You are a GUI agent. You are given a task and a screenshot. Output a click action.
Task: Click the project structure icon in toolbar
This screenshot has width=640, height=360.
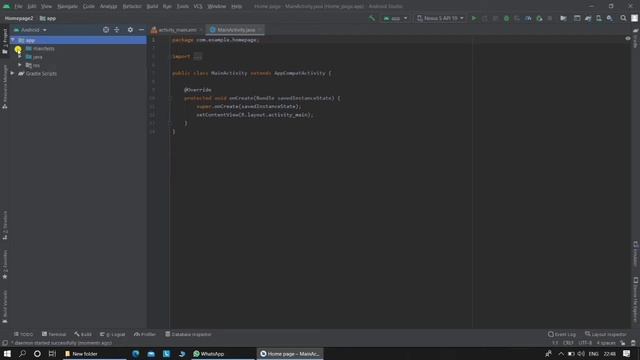click(x=563, y=18)
